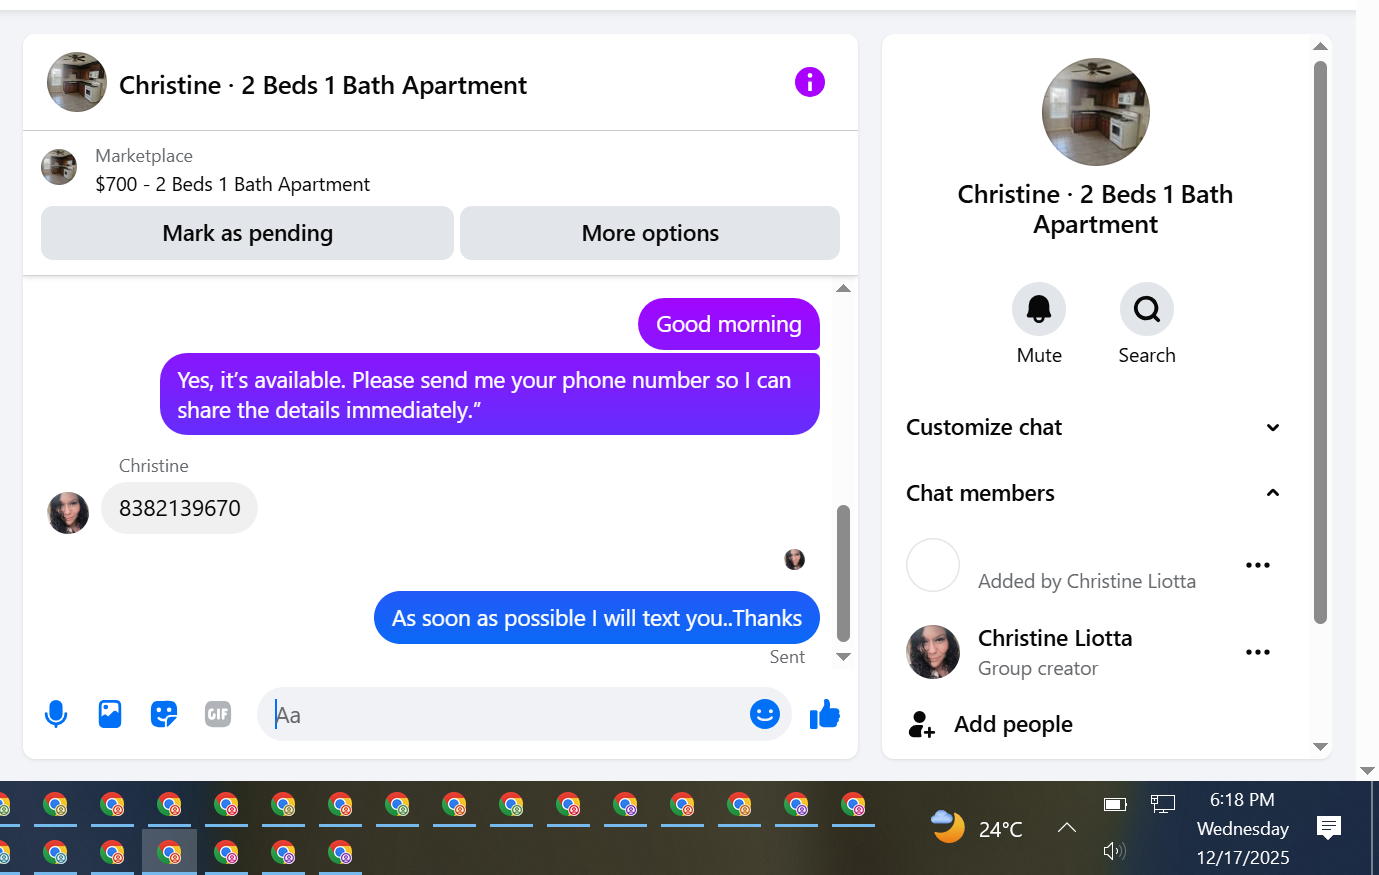This screenshot has height=875, width=1379.
Task: Click the voice clip microphone icon
Action: point(56,714)
